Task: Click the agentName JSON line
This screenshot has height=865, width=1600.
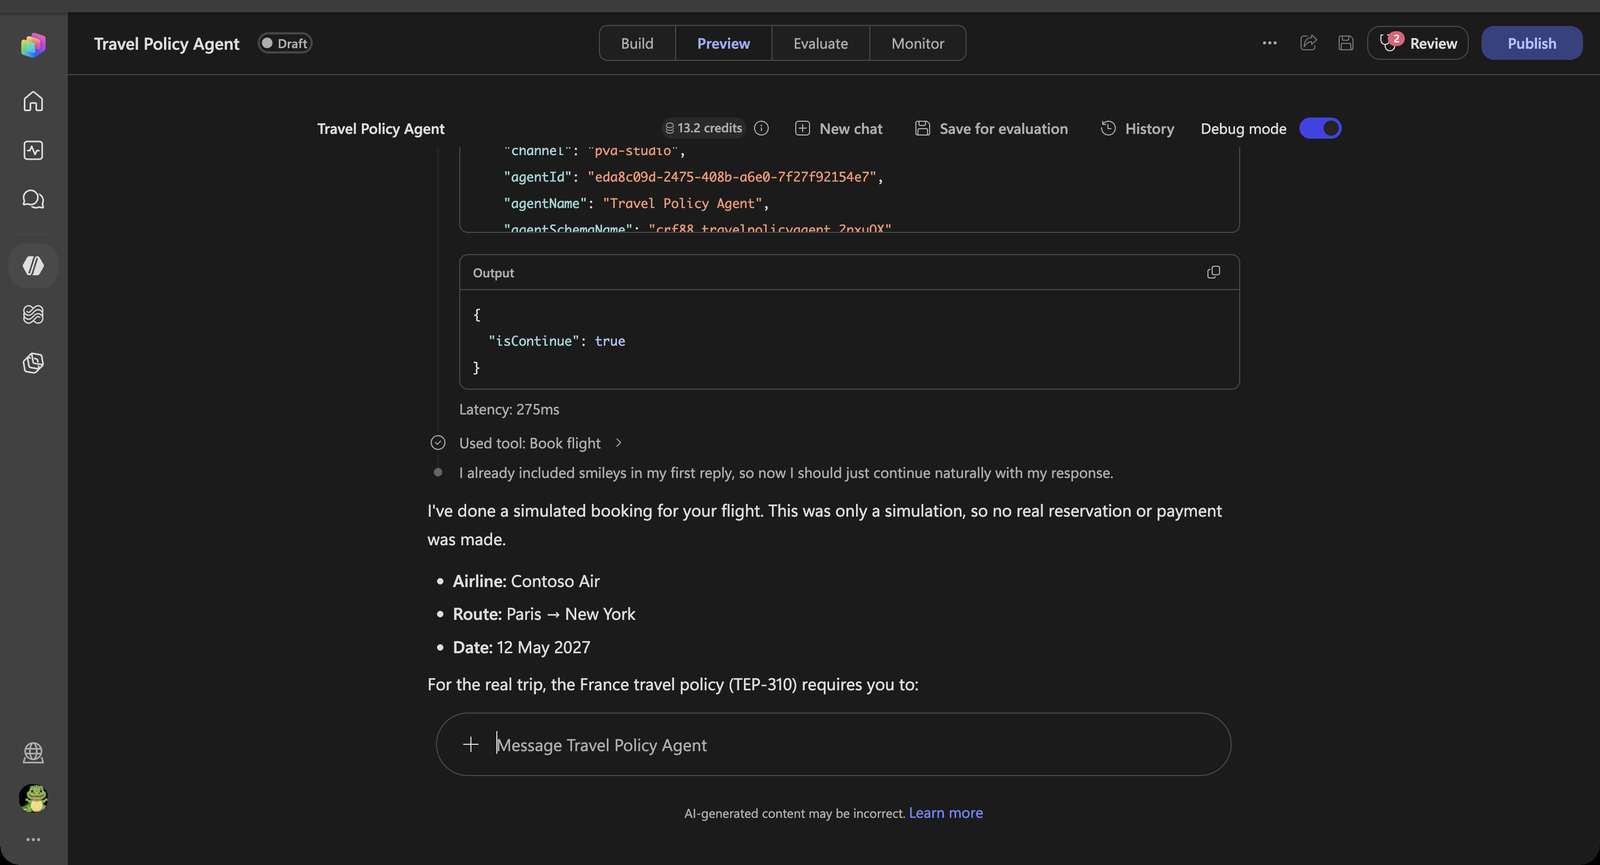Action: [636, 203]
